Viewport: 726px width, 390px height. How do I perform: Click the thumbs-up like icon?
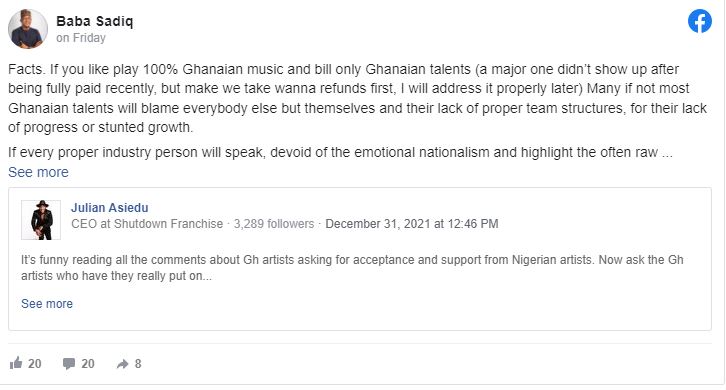tap(16, 363)
